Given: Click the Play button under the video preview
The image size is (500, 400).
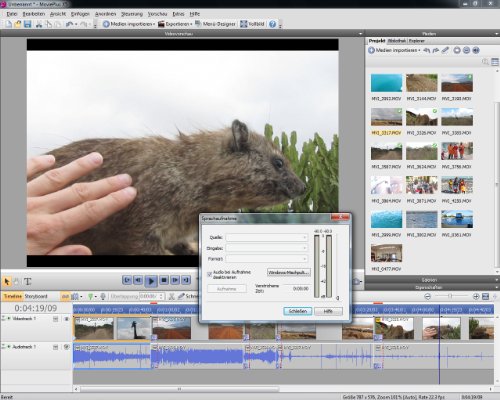Looking at the screenshot, I should [x=151, y=281].
